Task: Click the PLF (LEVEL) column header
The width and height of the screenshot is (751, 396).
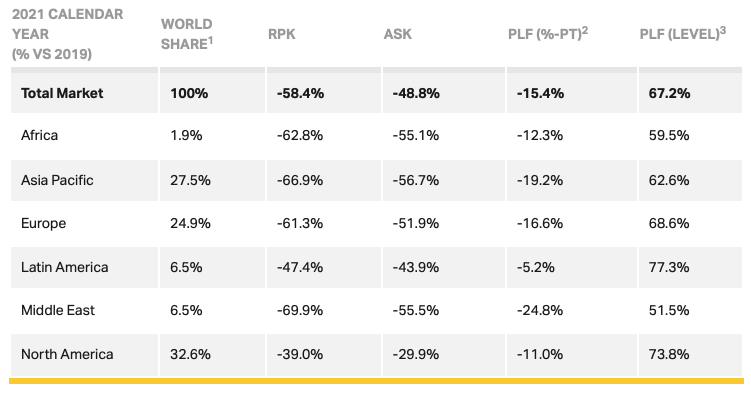Action: pyautogui.click(x=683, y=34)
